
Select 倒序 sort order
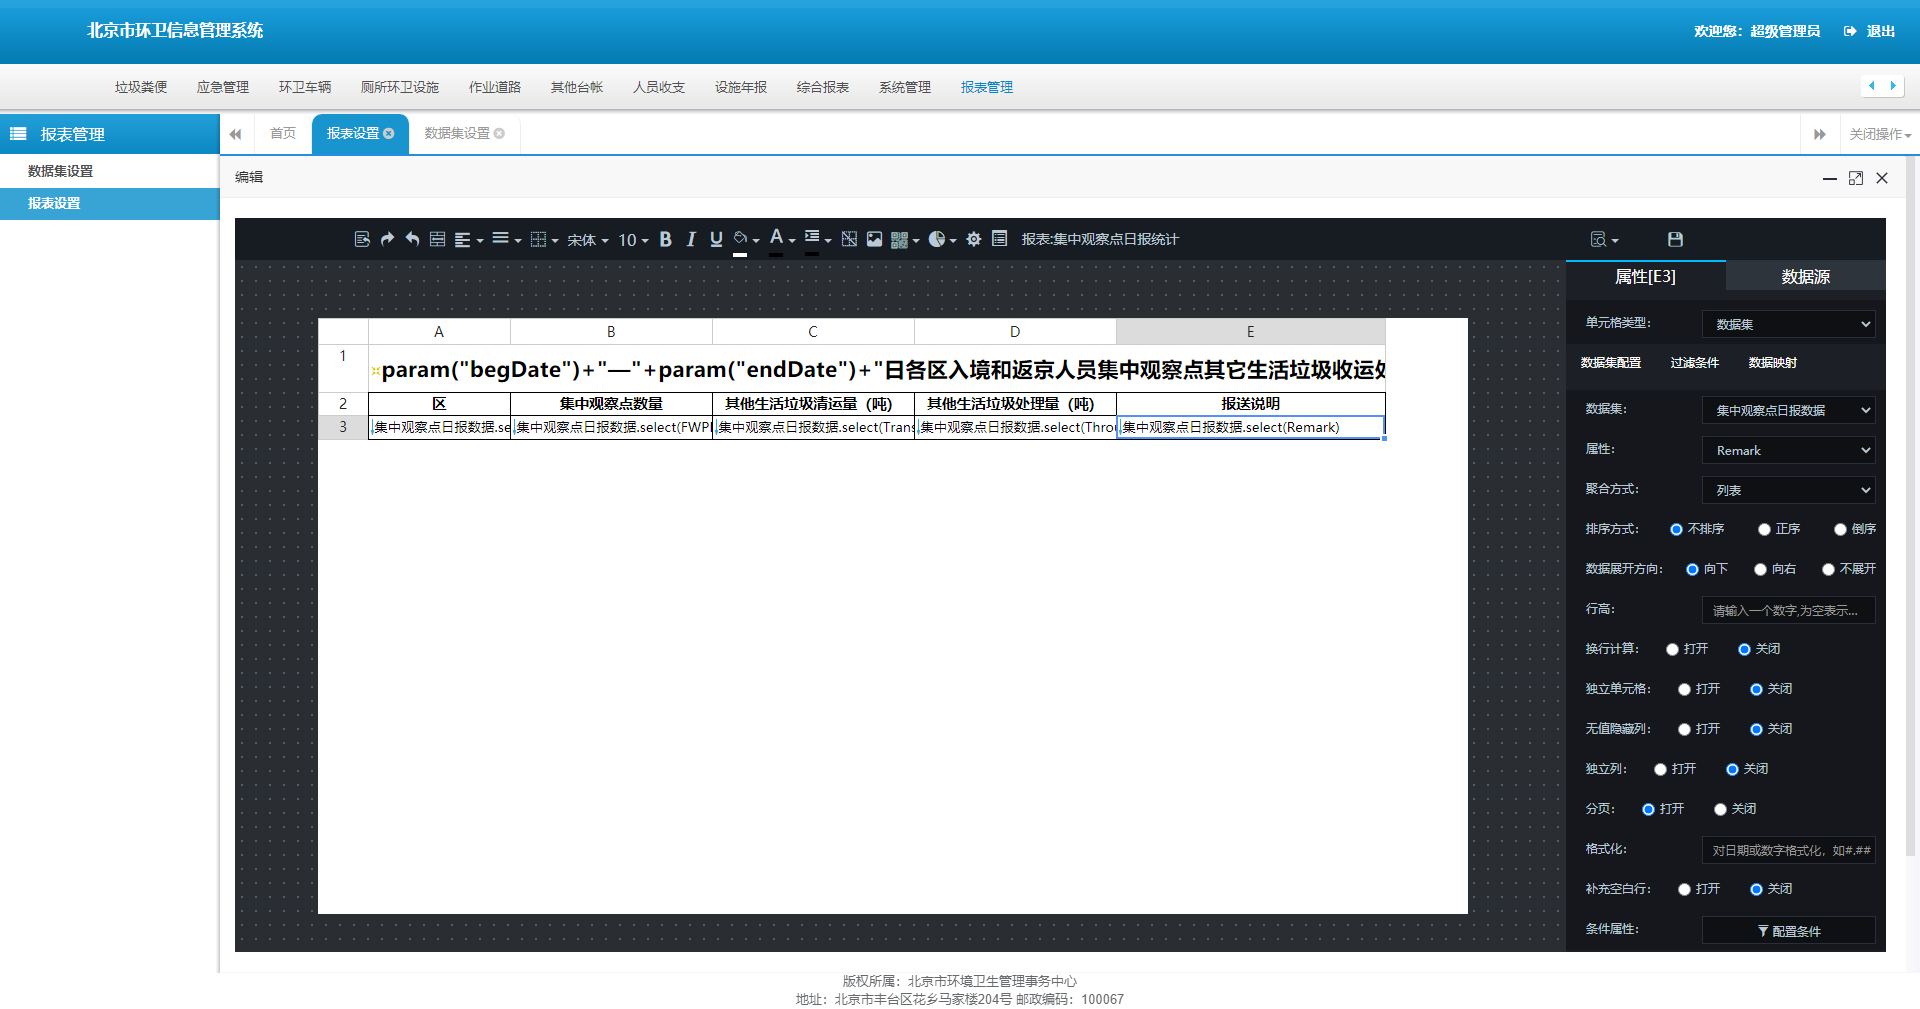point(1840,529)
